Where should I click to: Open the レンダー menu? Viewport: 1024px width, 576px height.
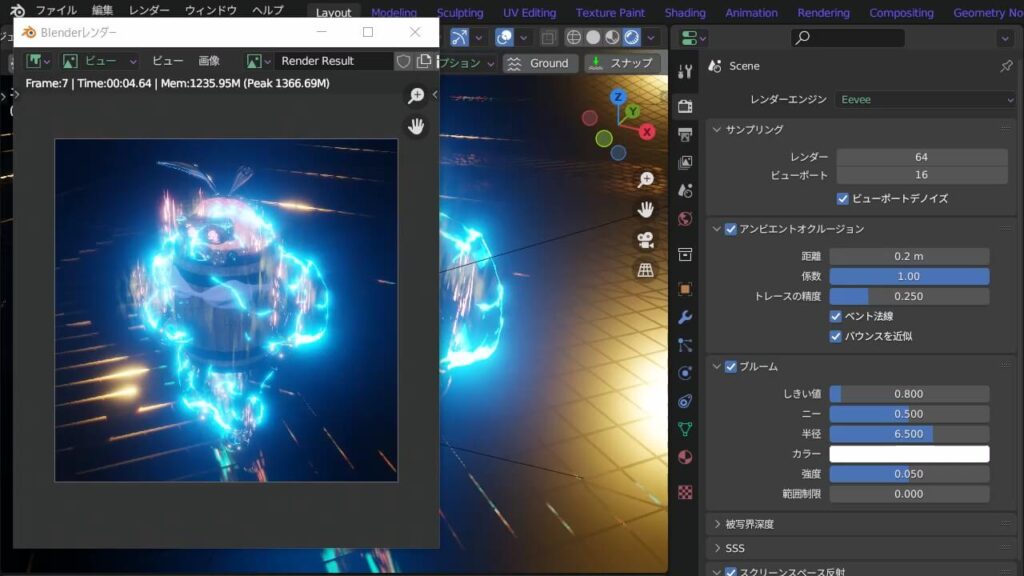[x=149, y=10]
